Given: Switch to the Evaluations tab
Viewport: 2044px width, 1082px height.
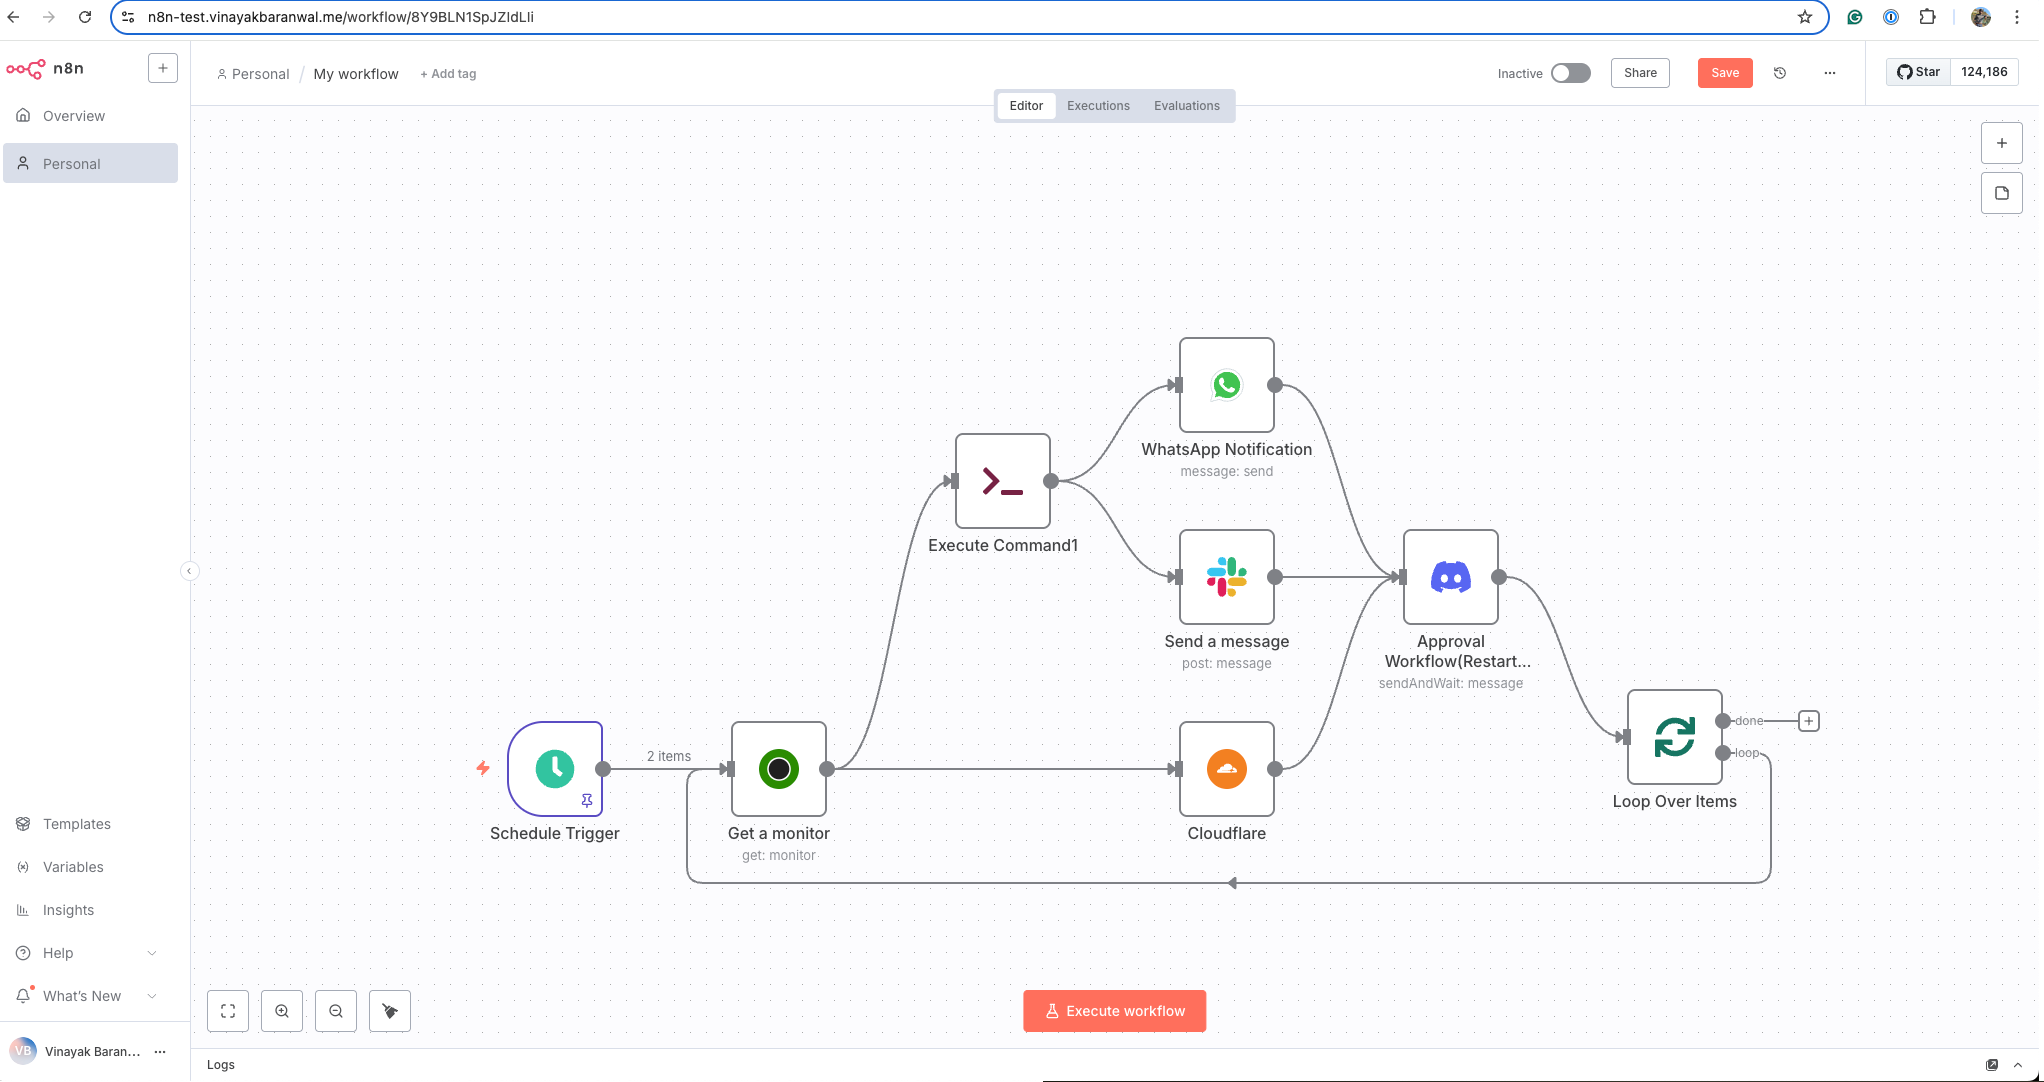Looking at the screenshot, I should 1187,105.
